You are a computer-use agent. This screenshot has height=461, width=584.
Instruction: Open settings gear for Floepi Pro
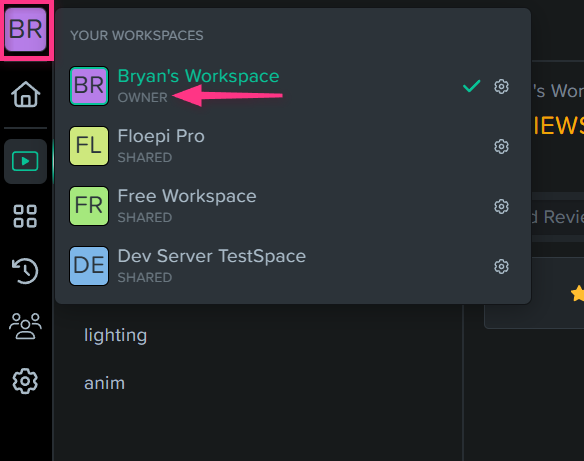(501, 146)
